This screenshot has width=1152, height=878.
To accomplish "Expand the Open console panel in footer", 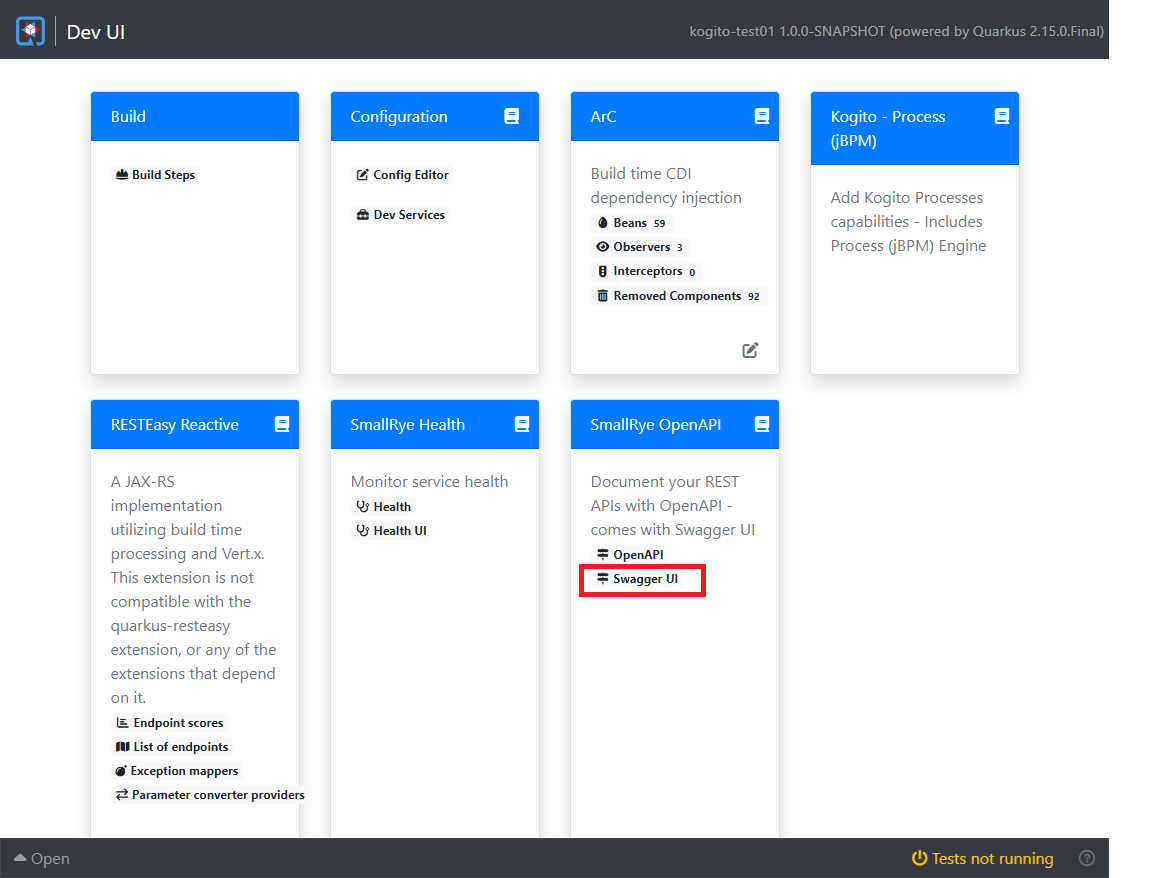I will 42,858.
